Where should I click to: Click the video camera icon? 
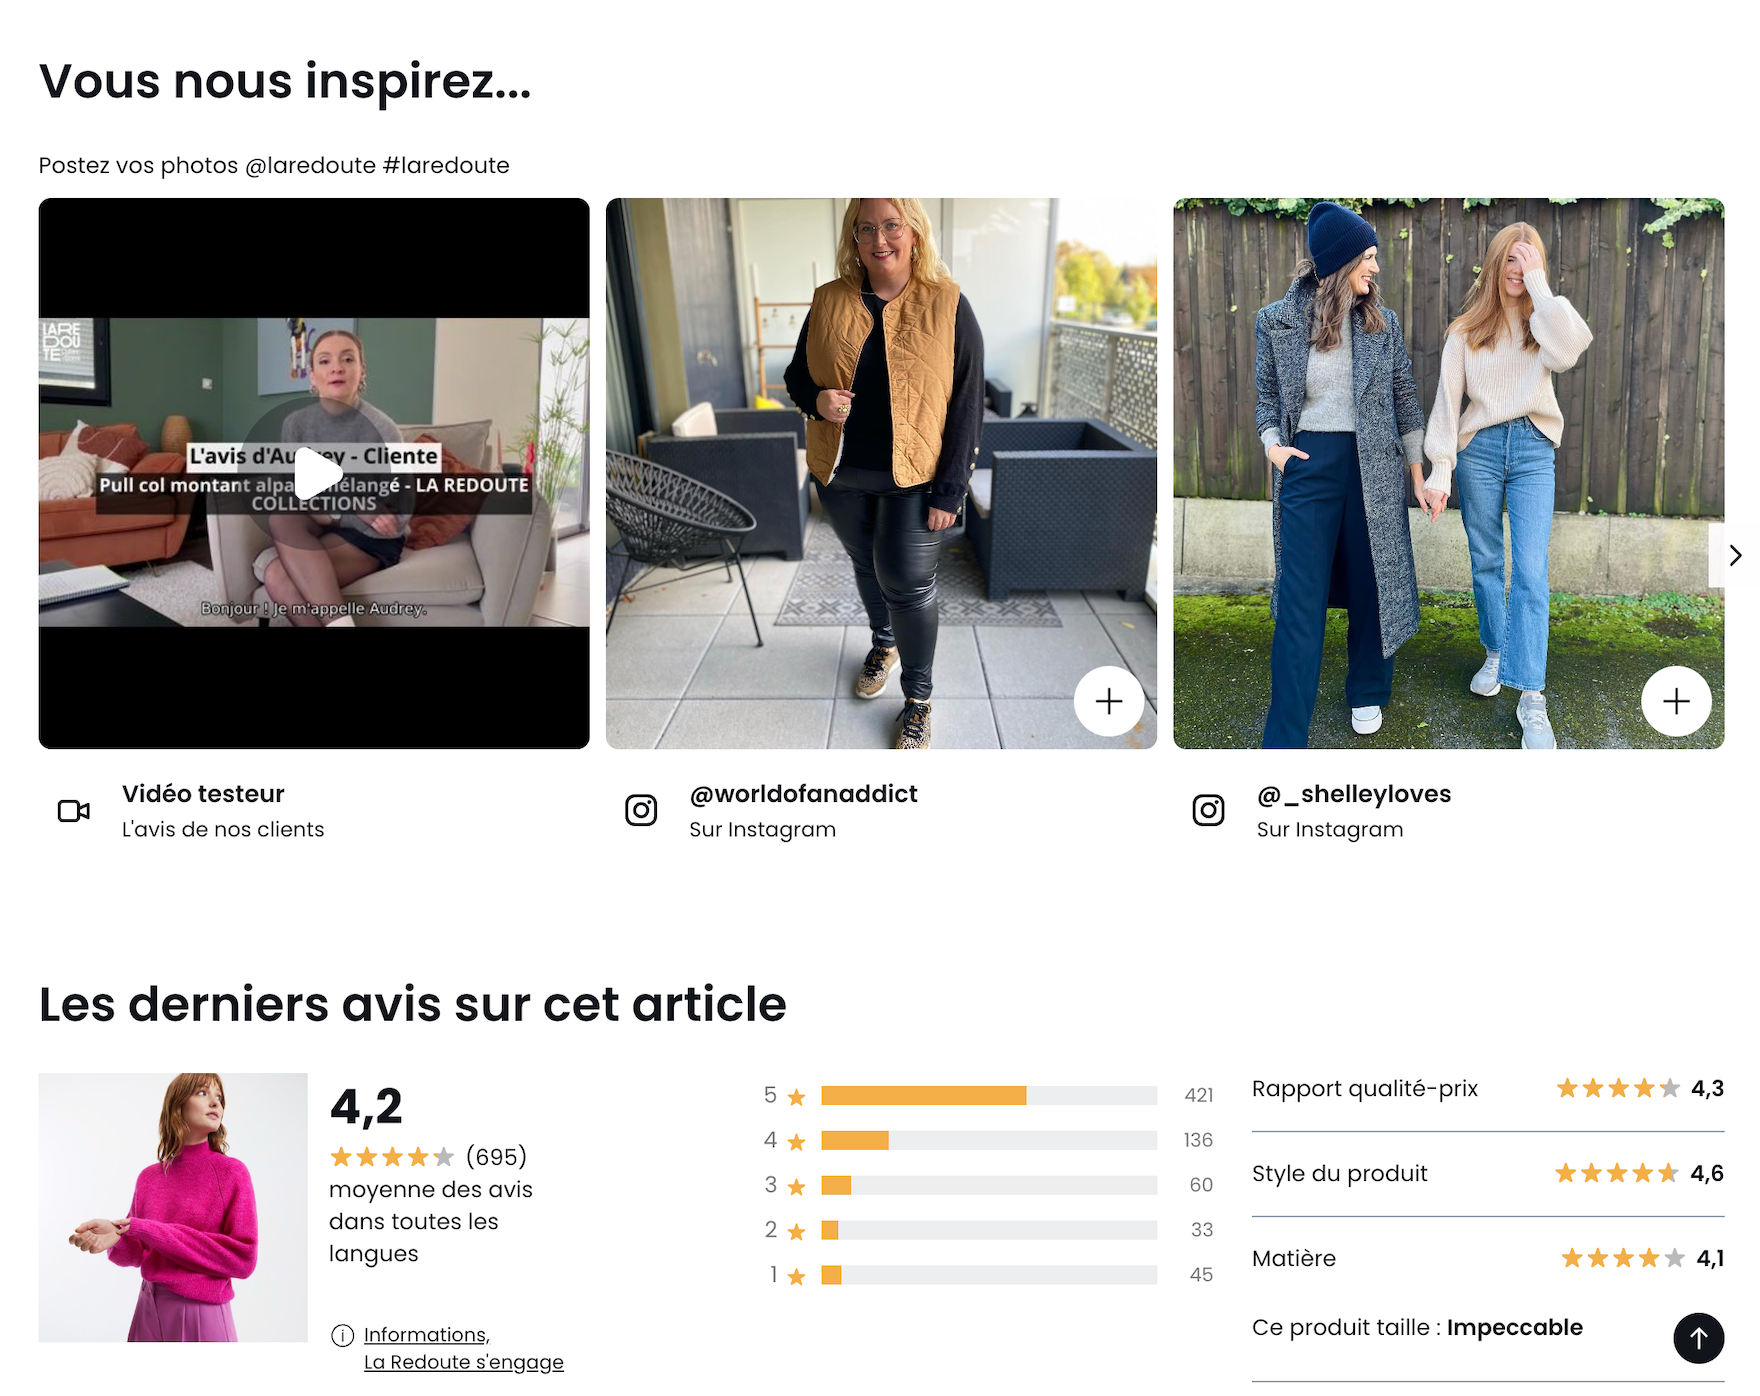[x=74, y=811]
